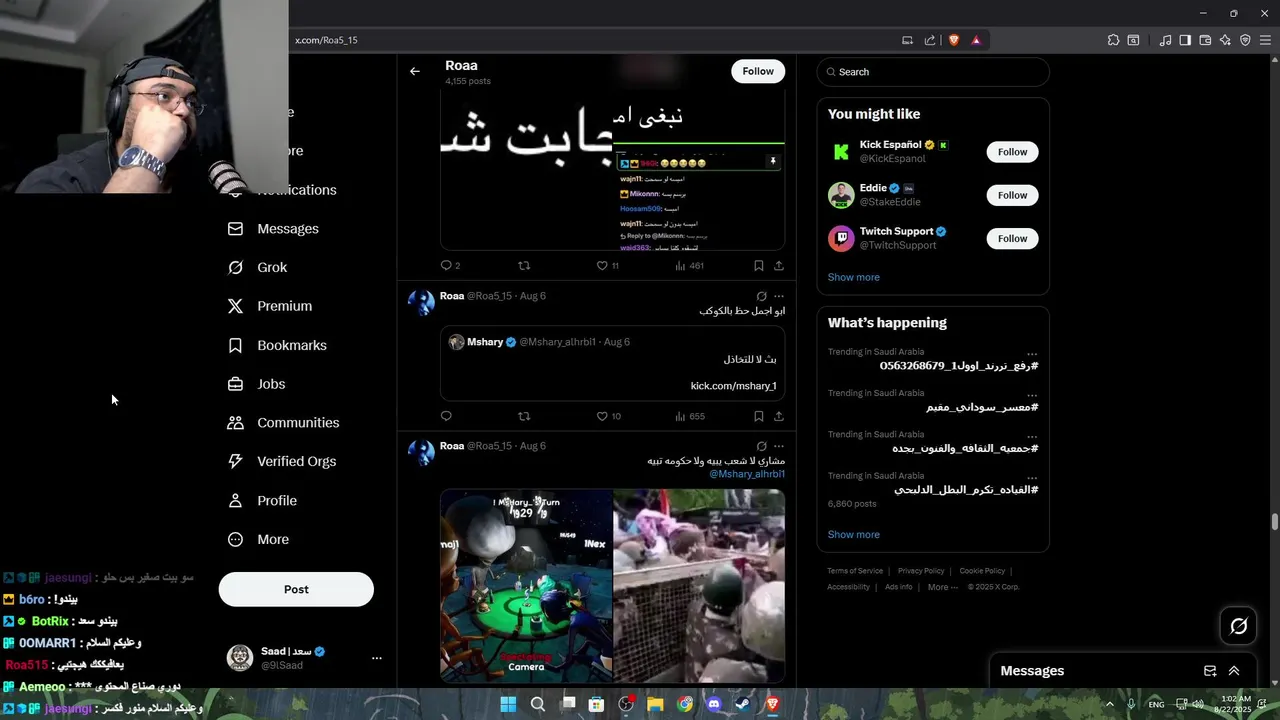Repost the post with 461 views
Viewport: 1280px width, 720px height.
click(524, 265)
